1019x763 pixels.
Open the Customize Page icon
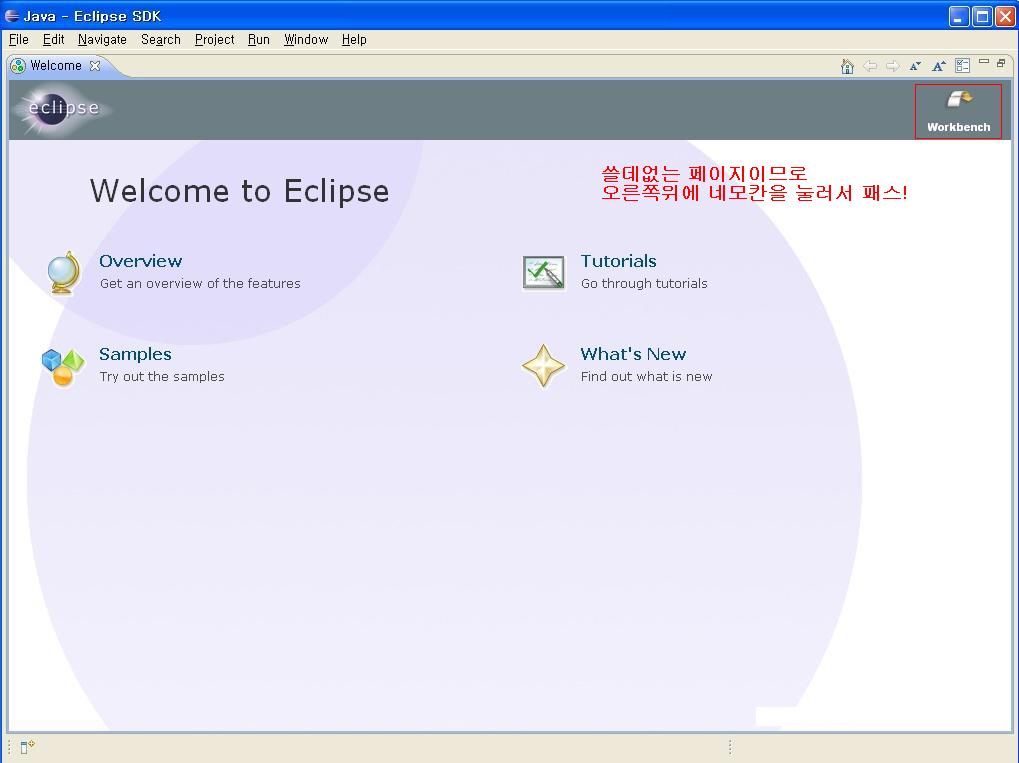[962, 66]
